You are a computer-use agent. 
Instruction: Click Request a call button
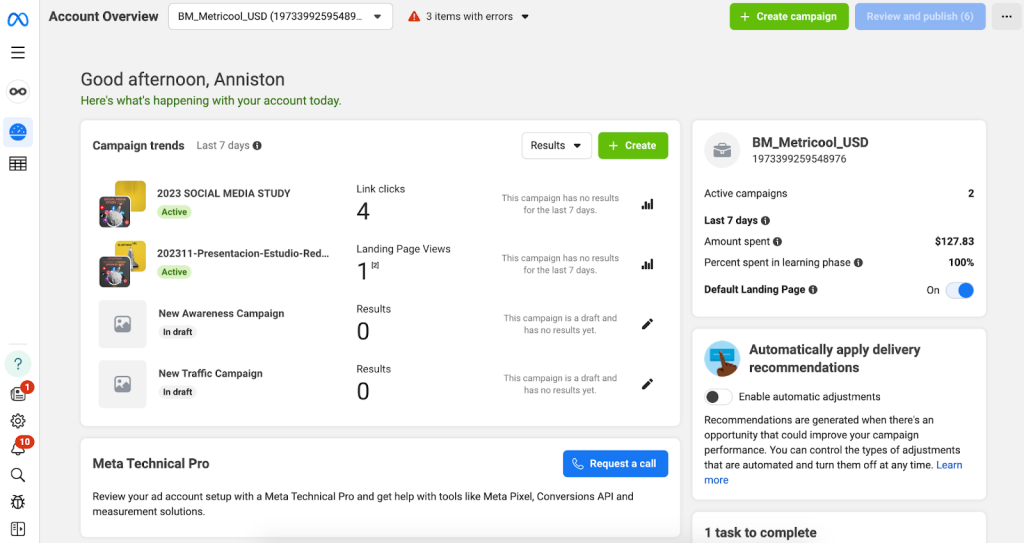tap(615, 464)
